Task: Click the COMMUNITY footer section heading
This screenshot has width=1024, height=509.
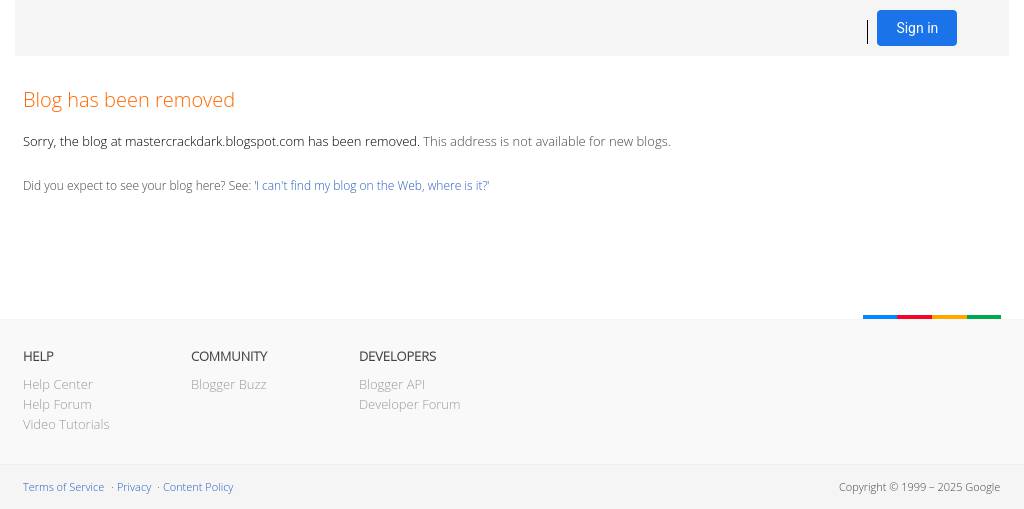Action: 229,356
